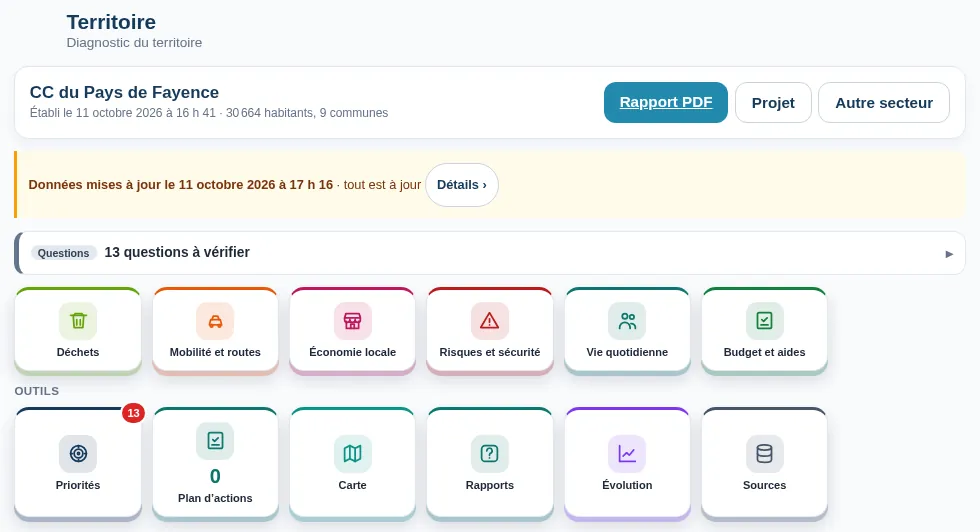
Task: Click the Sources label
Action: tap(764, 485)
